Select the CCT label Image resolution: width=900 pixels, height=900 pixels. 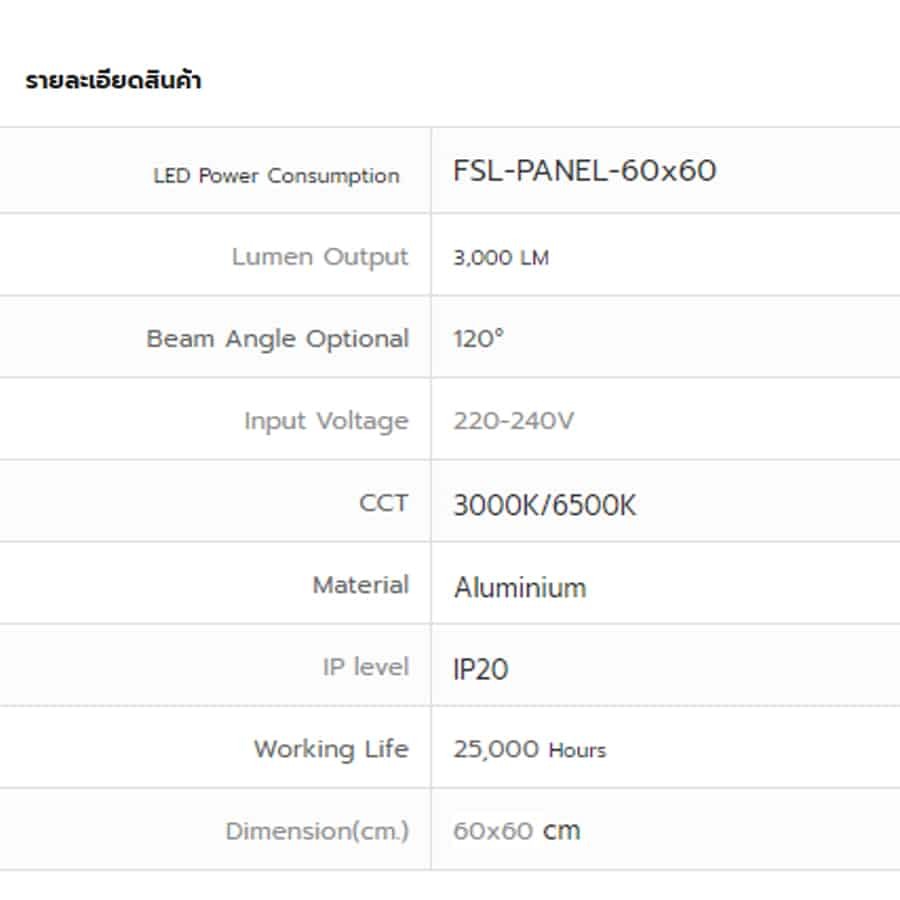point(383,503)
